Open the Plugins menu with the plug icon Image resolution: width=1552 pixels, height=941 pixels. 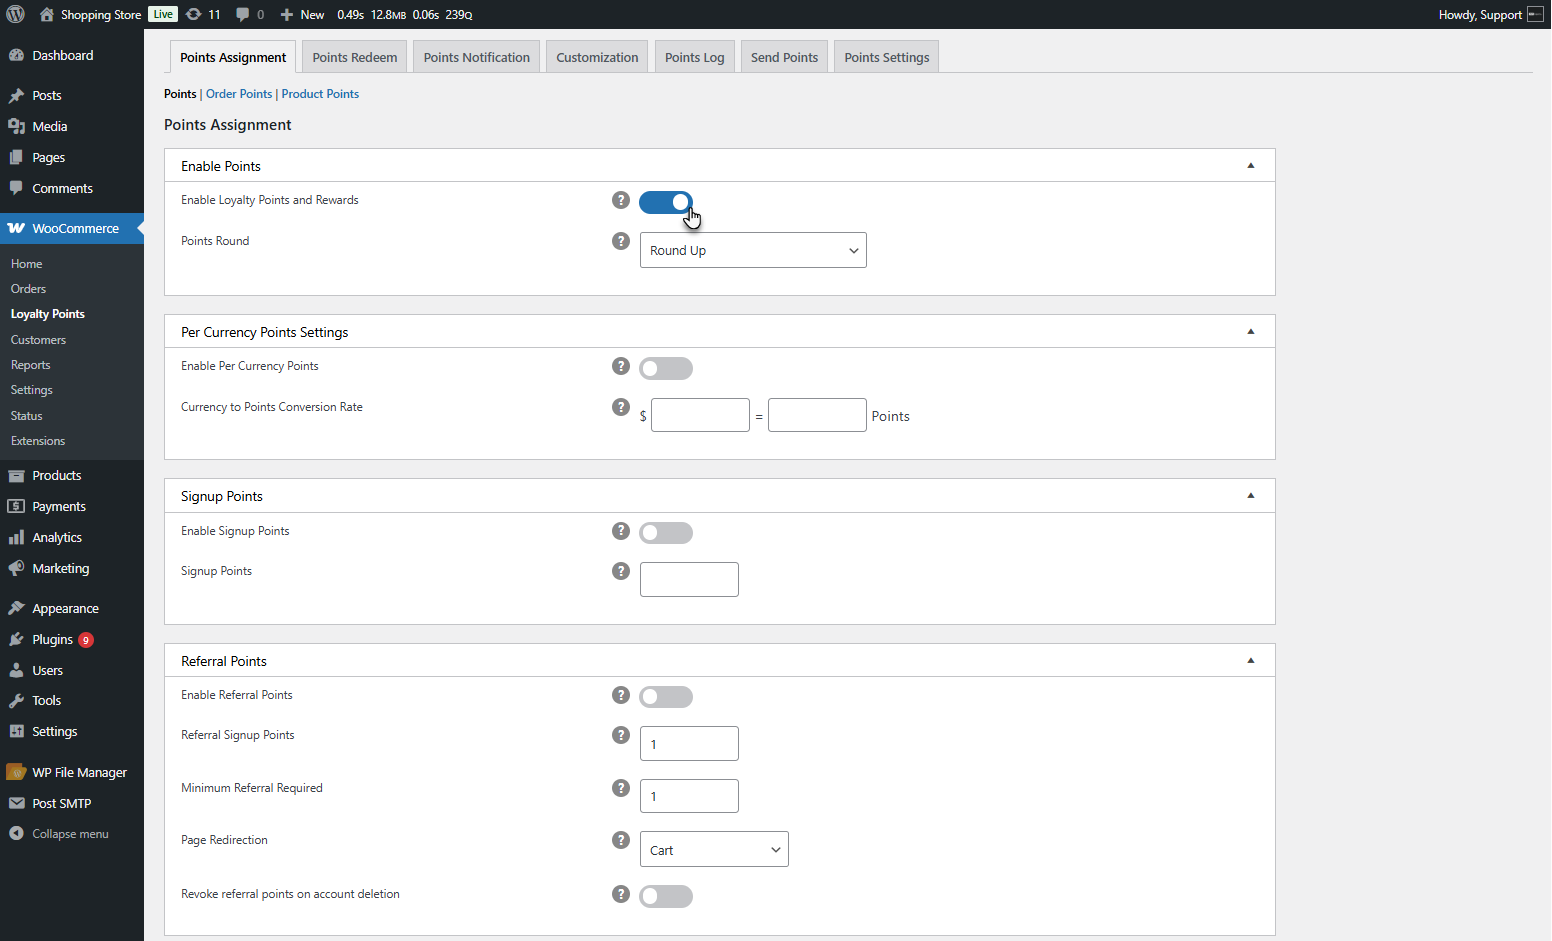coord(16,639)
